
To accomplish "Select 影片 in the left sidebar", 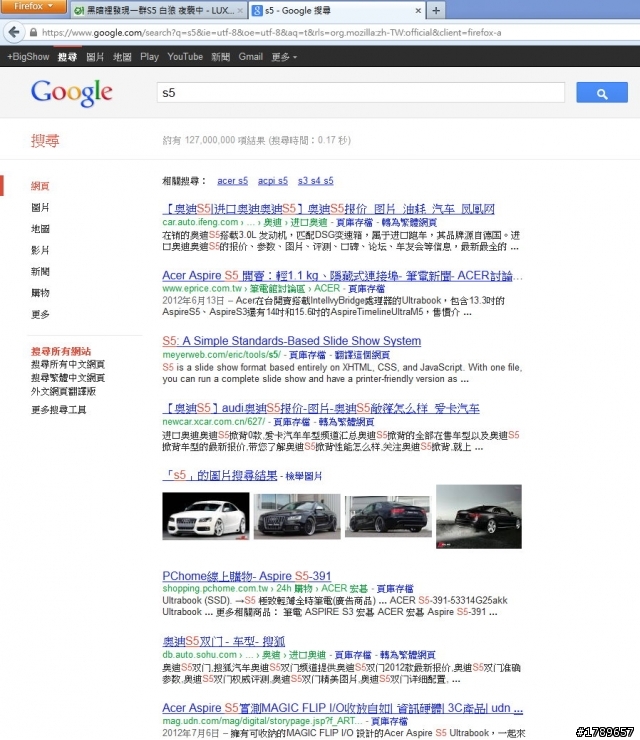I will (x=40, y=250).
